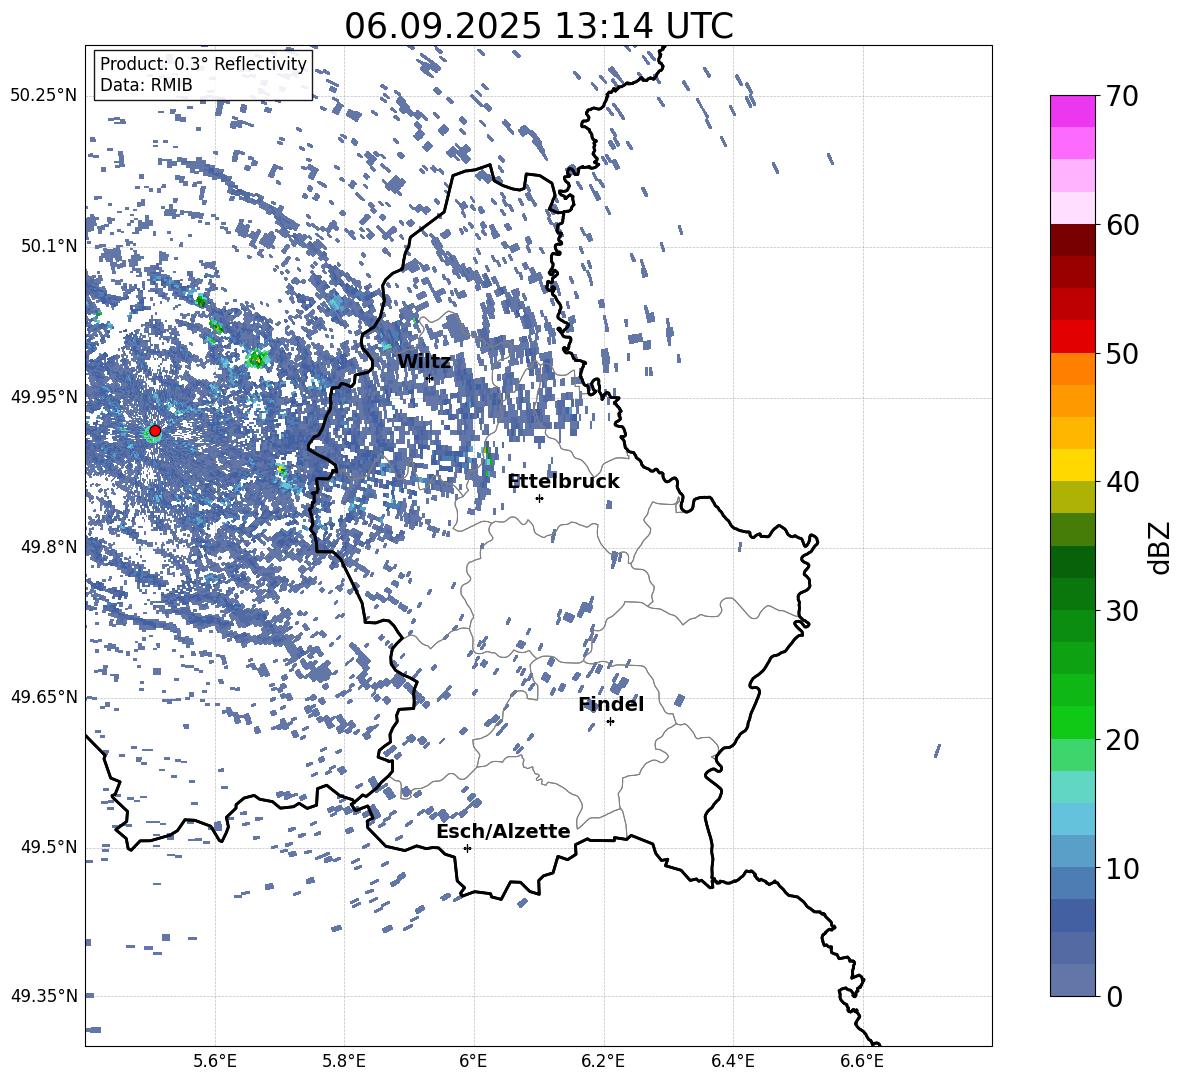Click the 6.4°E longitude label

point(733,1061)
